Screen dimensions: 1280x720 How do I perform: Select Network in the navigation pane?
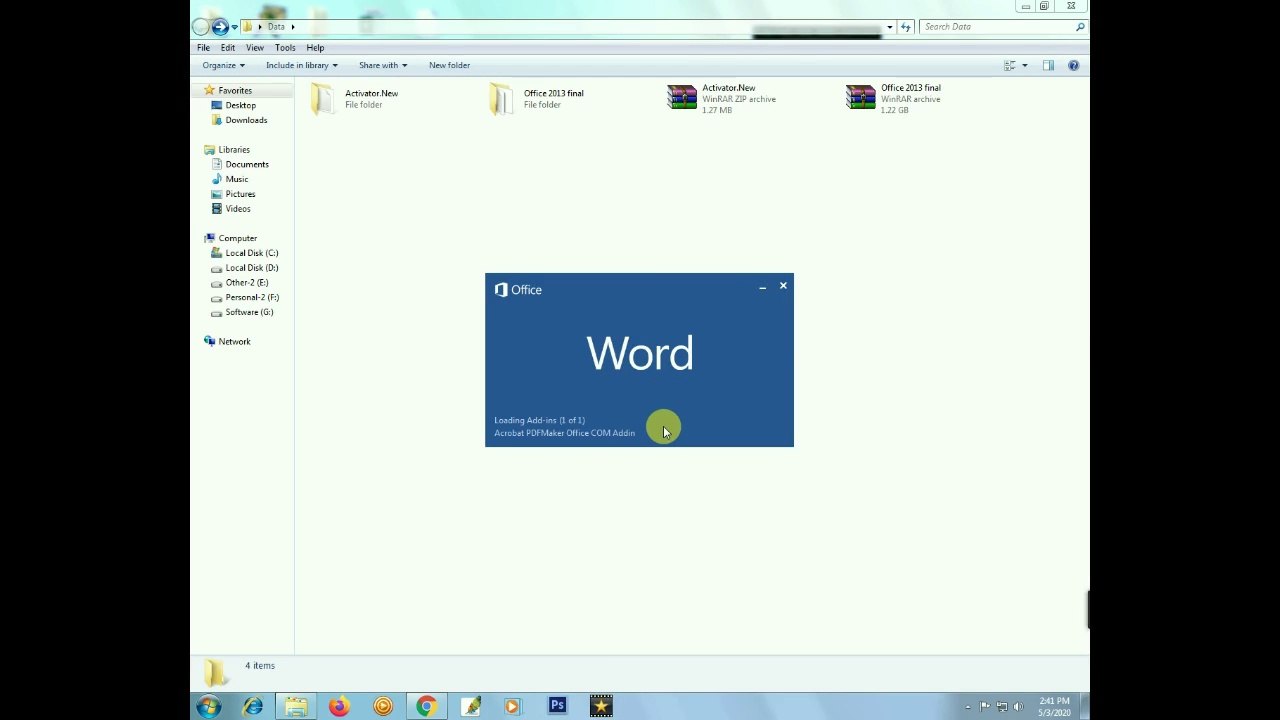[x=234, y=342]
